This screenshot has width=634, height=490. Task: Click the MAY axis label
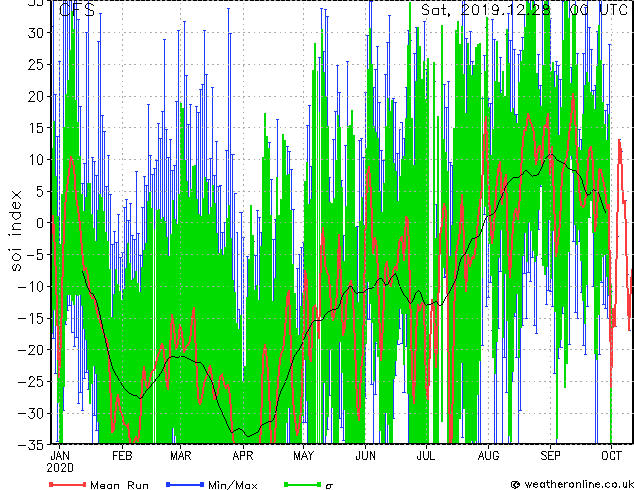(303, 456)
